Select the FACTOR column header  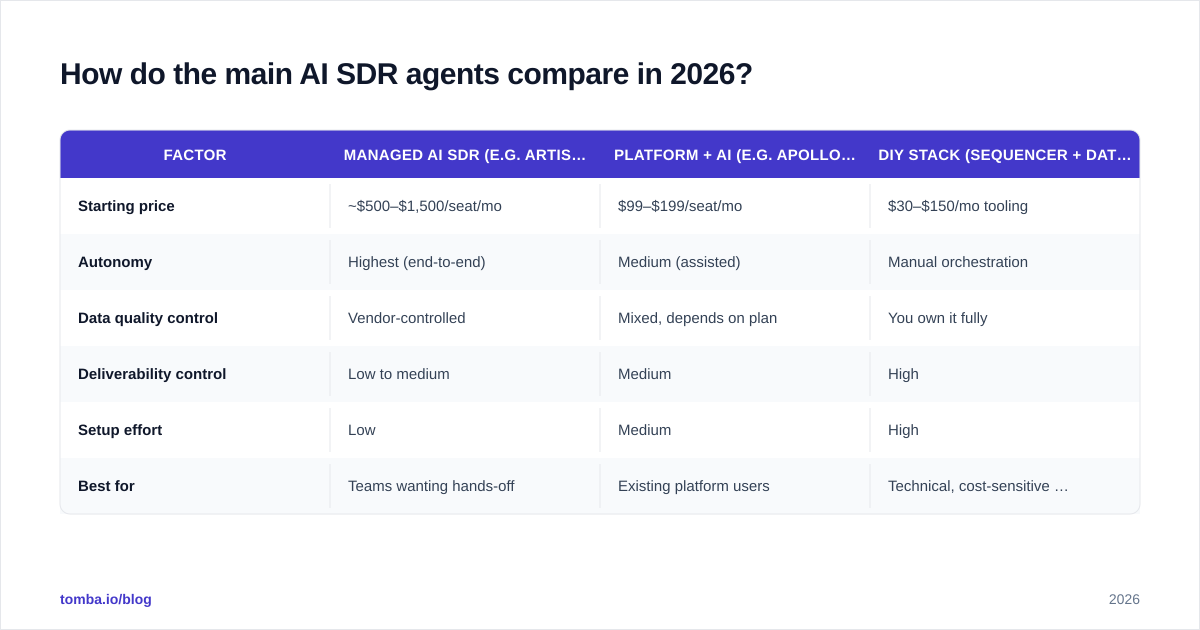pos(195,155)
